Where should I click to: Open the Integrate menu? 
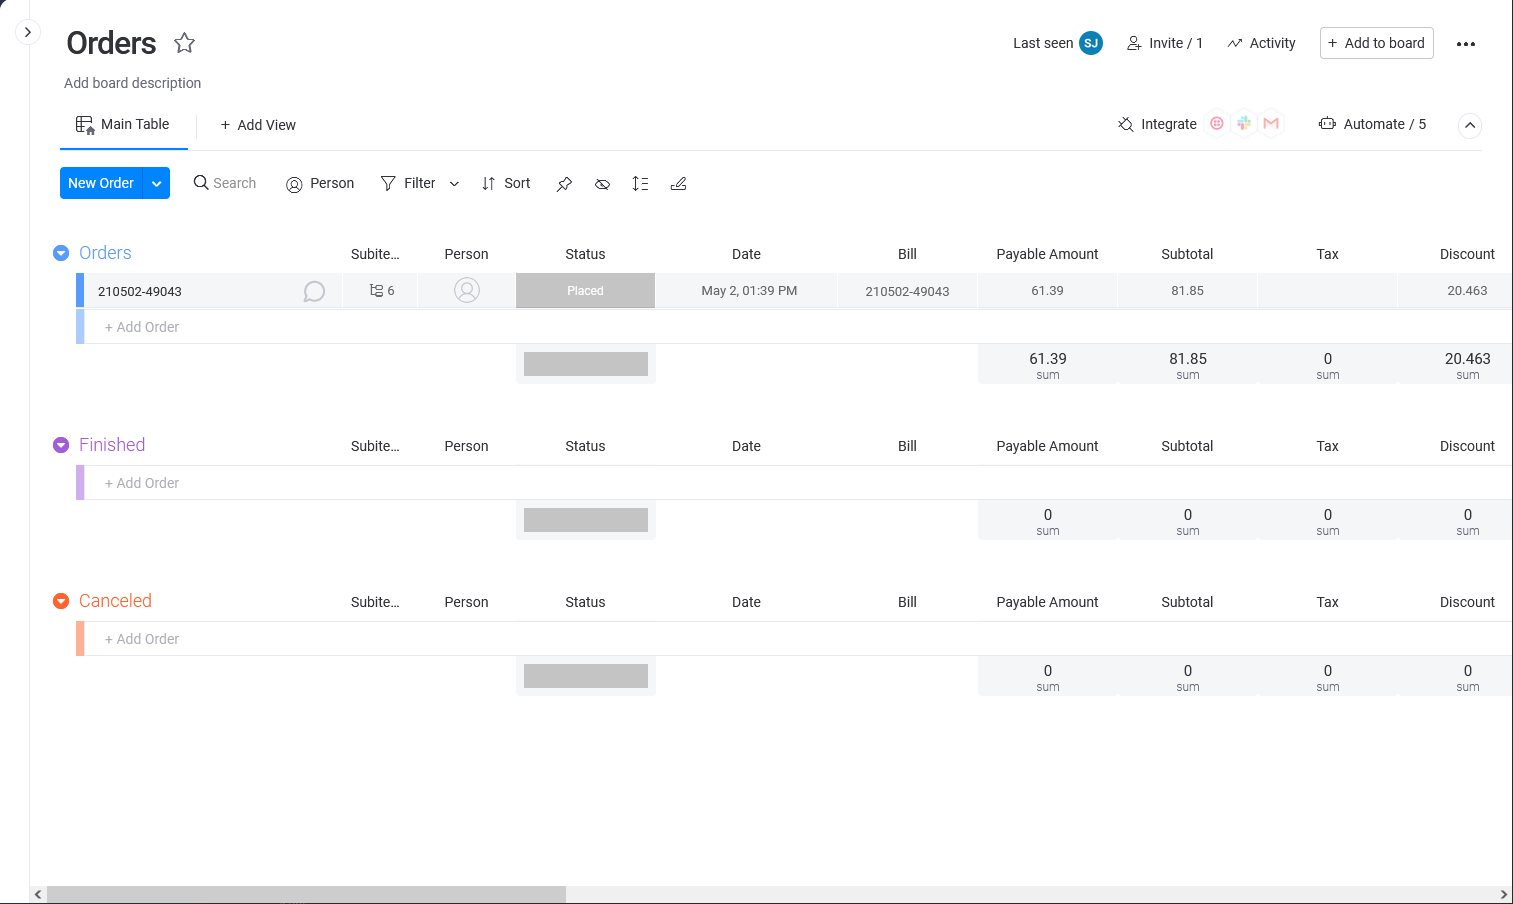tap(1157, 124)
